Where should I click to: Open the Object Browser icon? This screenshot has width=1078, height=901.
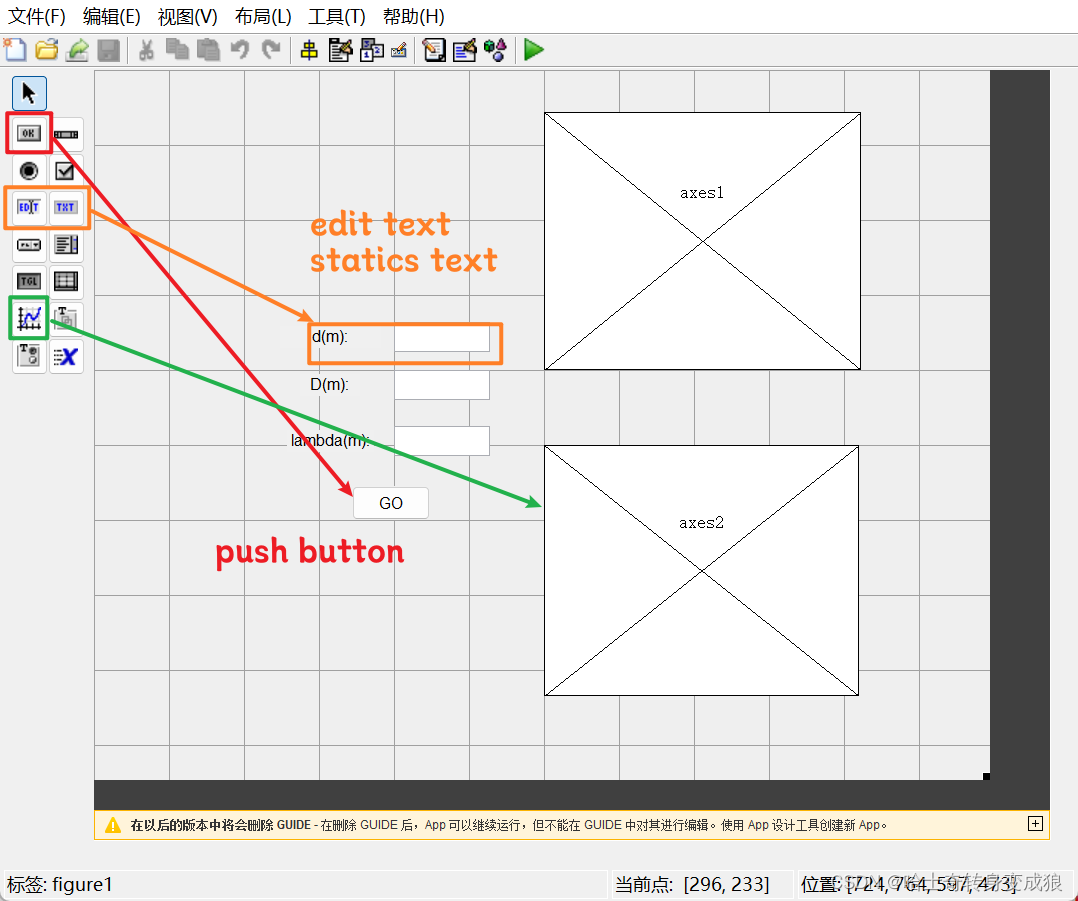pyautogui.click(x=496, y=50)
